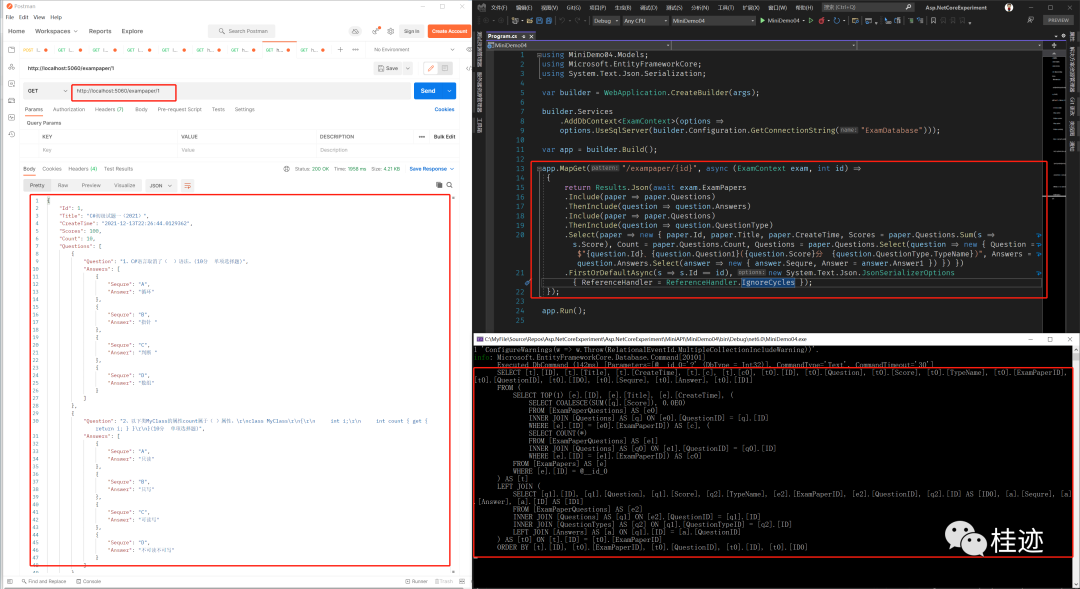Toggle Postman sidebar icon in status bar
1080x589 pixels.
pos(10,581)
